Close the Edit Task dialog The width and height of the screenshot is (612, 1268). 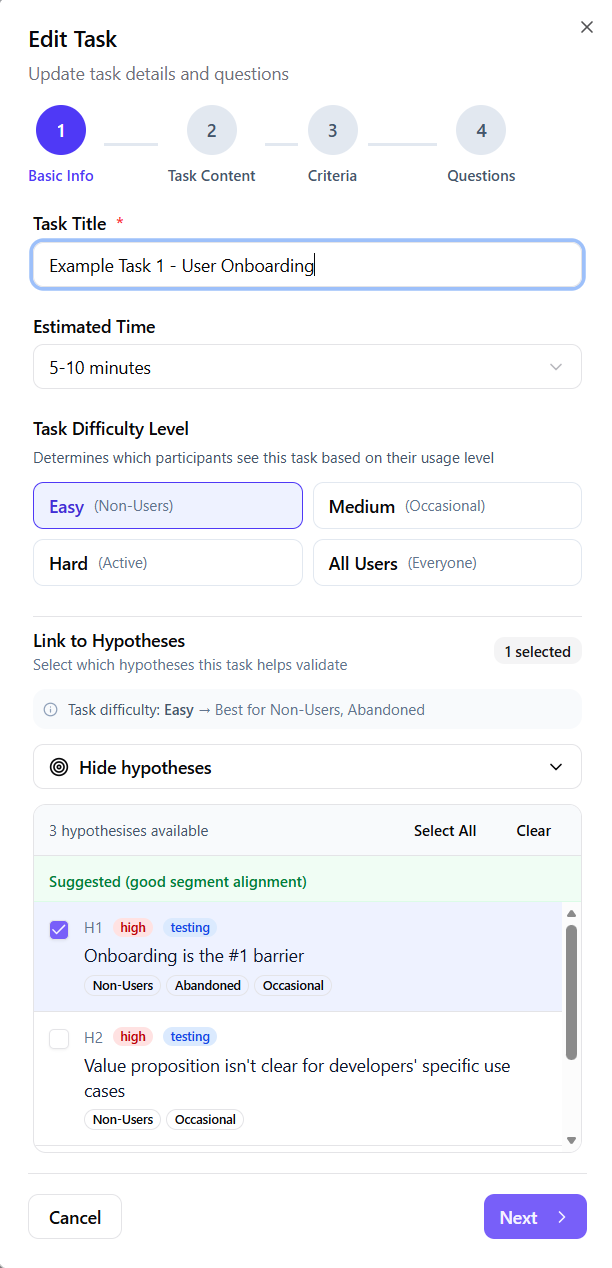587,28
